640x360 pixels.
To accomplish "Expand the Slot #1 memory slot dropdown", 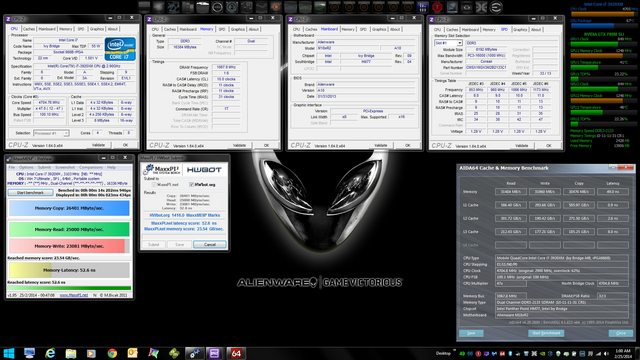I will click(448, 43).
